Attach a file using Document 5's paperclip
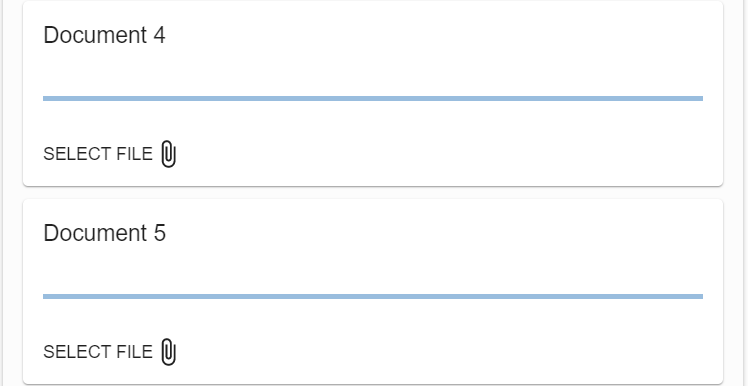Screen dimensions: 749x386 168,352
